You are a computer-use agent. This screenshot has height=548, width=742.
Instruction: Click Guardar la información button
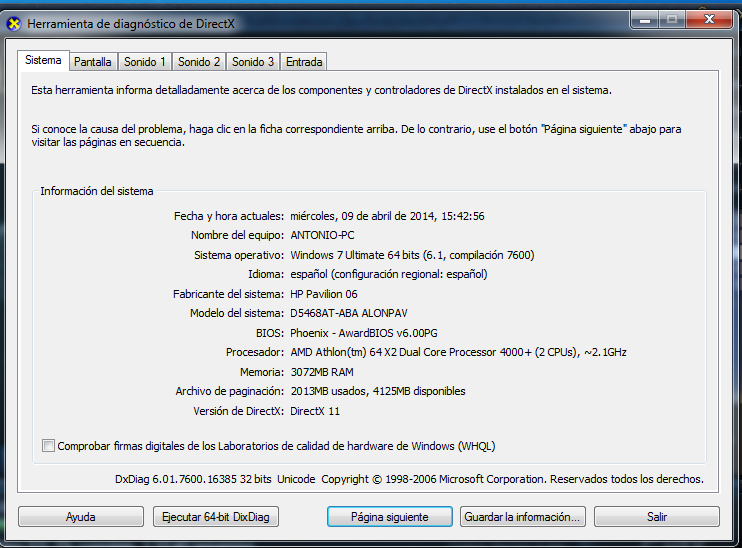click(x=522, y=517)
